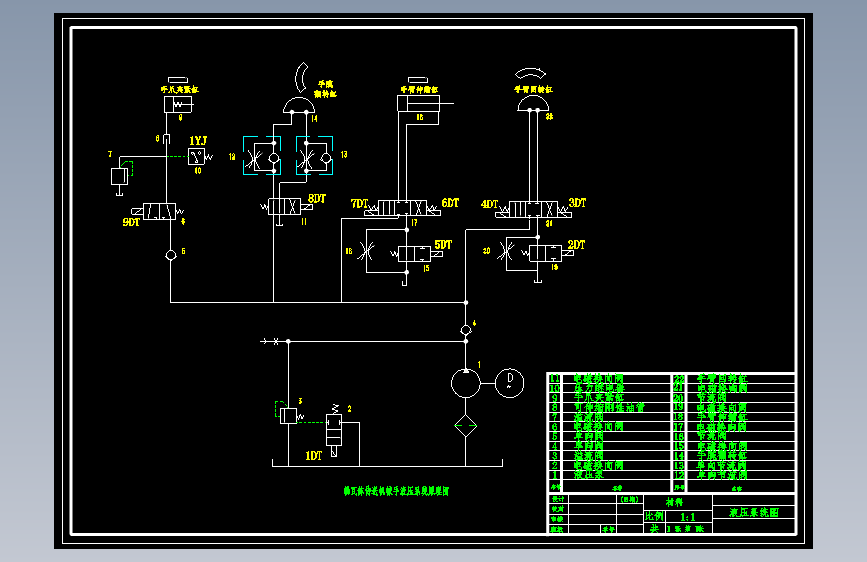Select the solenoid valve symbol numbered 2
The width and height of the screenshot is (867, 562).
(334, 430)
